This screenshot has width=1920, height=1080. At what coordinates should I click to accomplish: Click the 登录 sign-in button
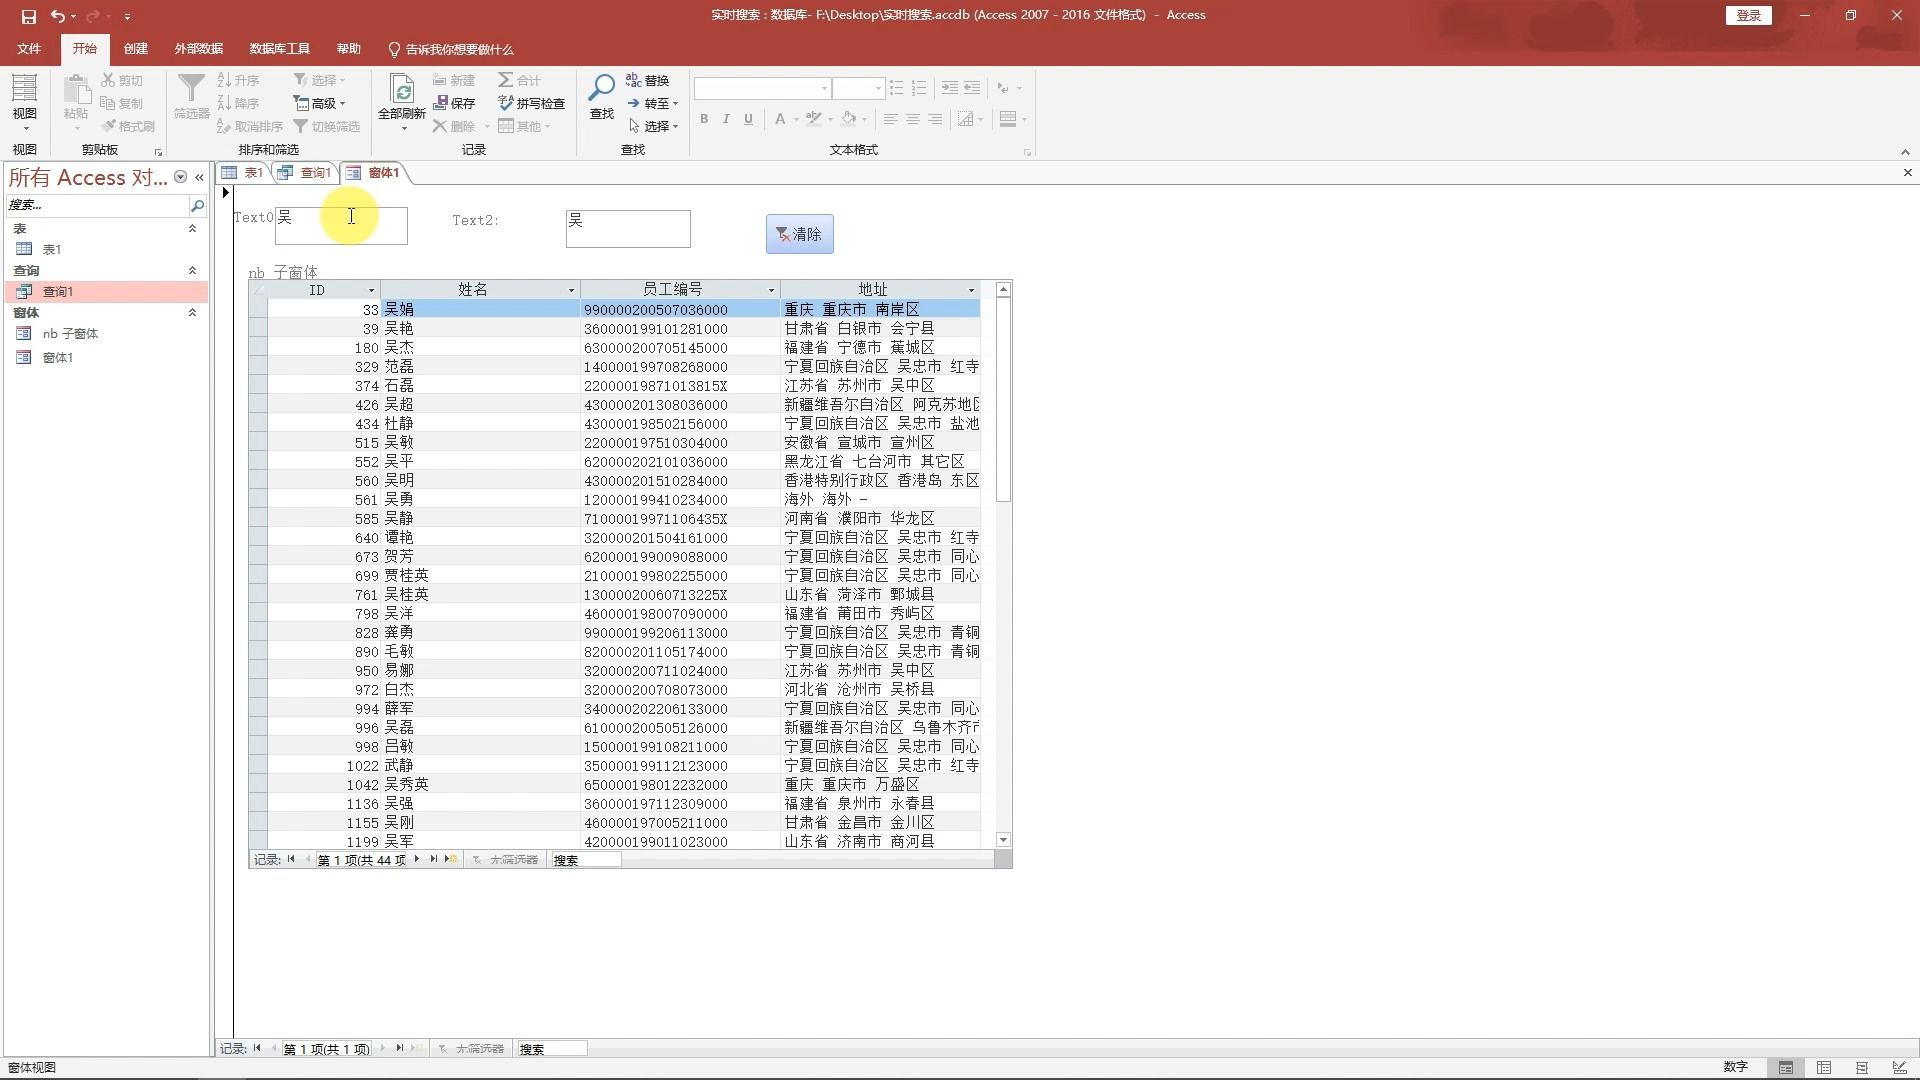coord(1748,15)
